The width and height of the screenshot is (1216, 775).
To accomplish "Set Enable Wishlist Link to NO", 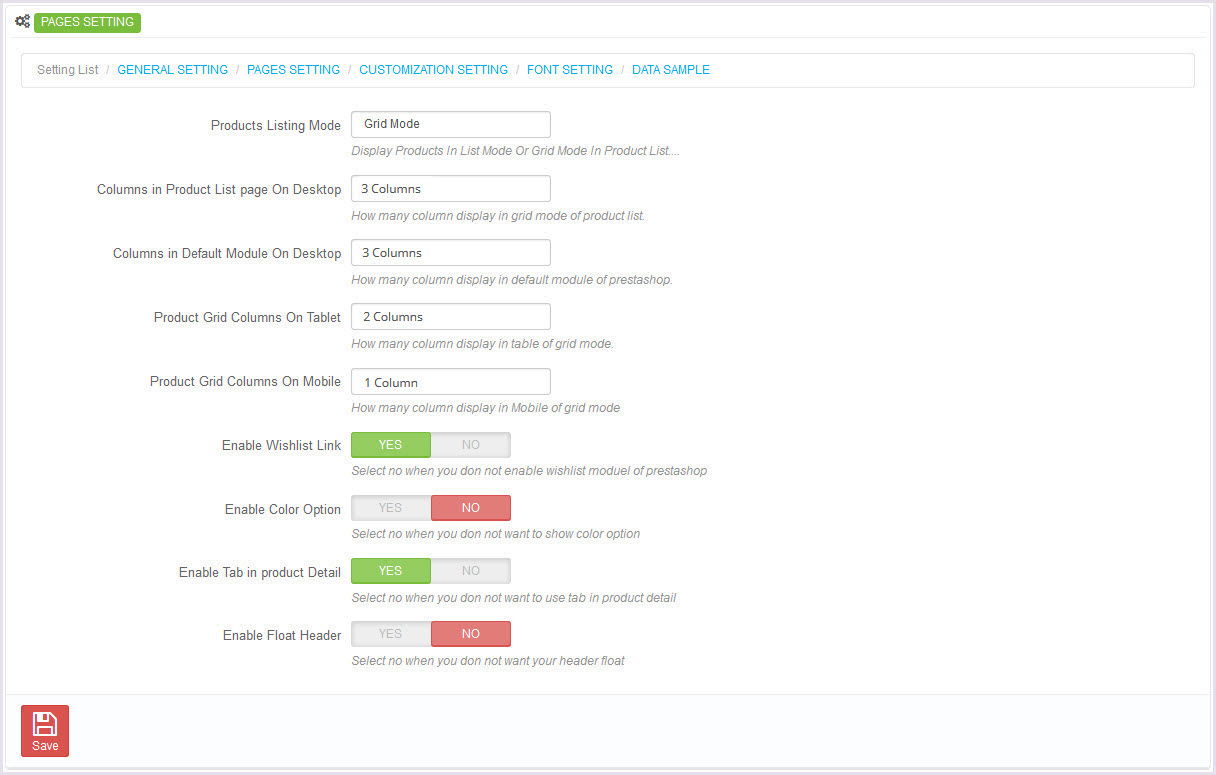I will point(470,445).
